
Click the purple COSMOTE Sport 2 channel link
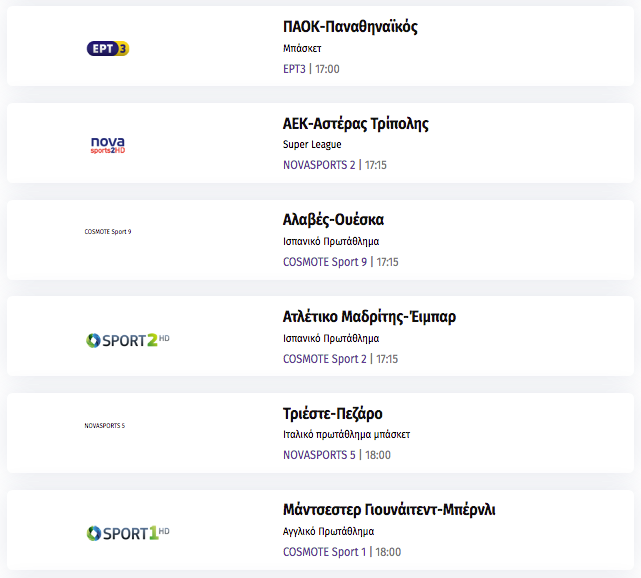(x=325, y=358)
